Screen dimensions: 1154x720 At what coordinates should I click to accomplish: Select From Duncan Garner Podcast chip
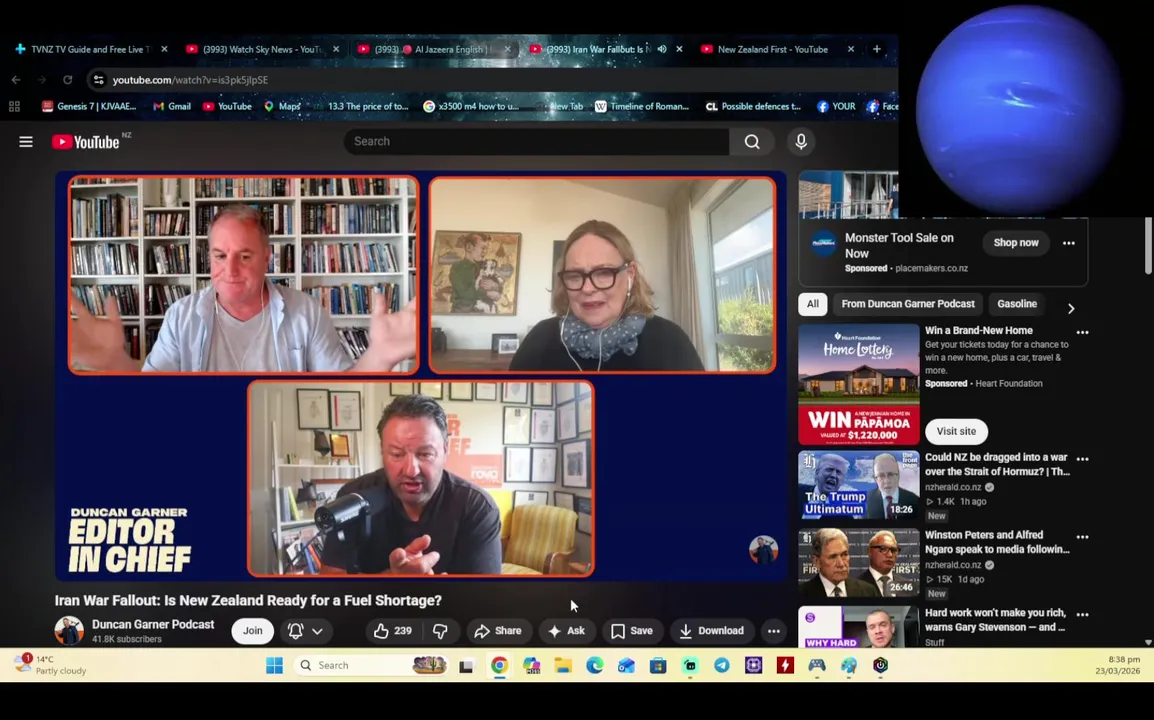tap(907, 304)
